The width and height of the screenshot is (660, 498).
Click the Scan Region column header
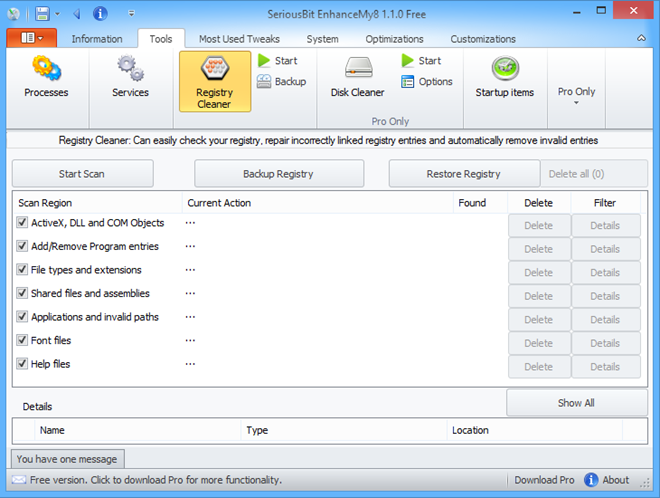click(98, 203)
